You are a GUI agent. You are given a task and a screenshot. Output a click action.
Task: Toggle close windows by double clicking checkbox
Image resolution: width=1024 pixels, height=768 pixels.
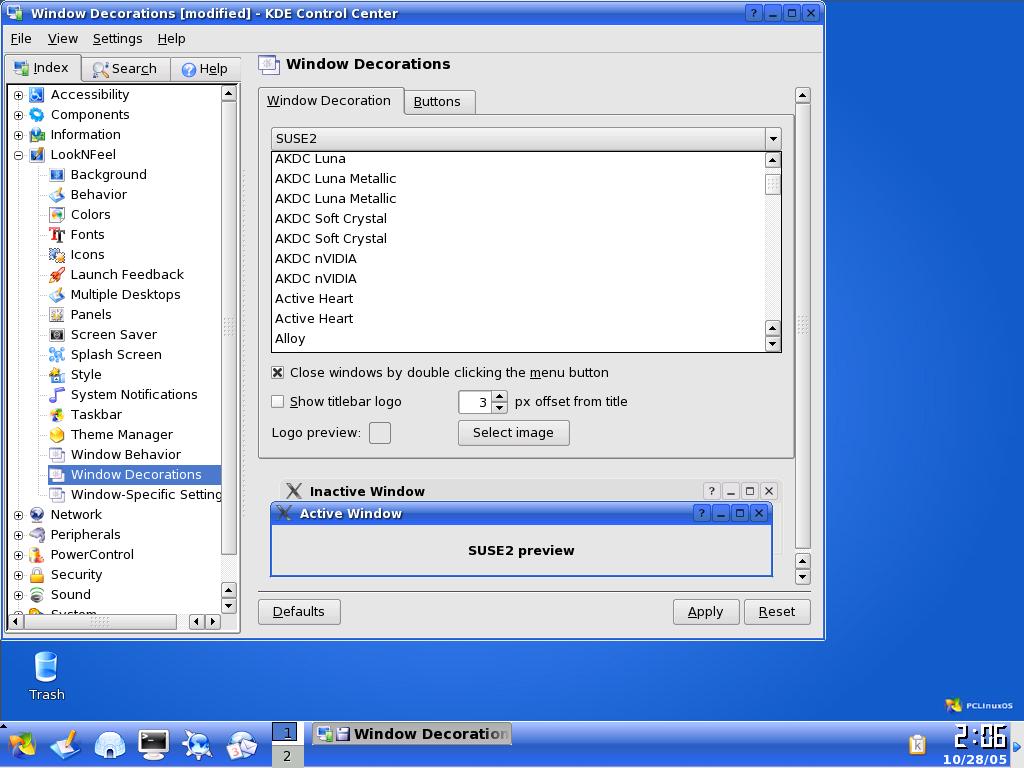pos(278,373)
